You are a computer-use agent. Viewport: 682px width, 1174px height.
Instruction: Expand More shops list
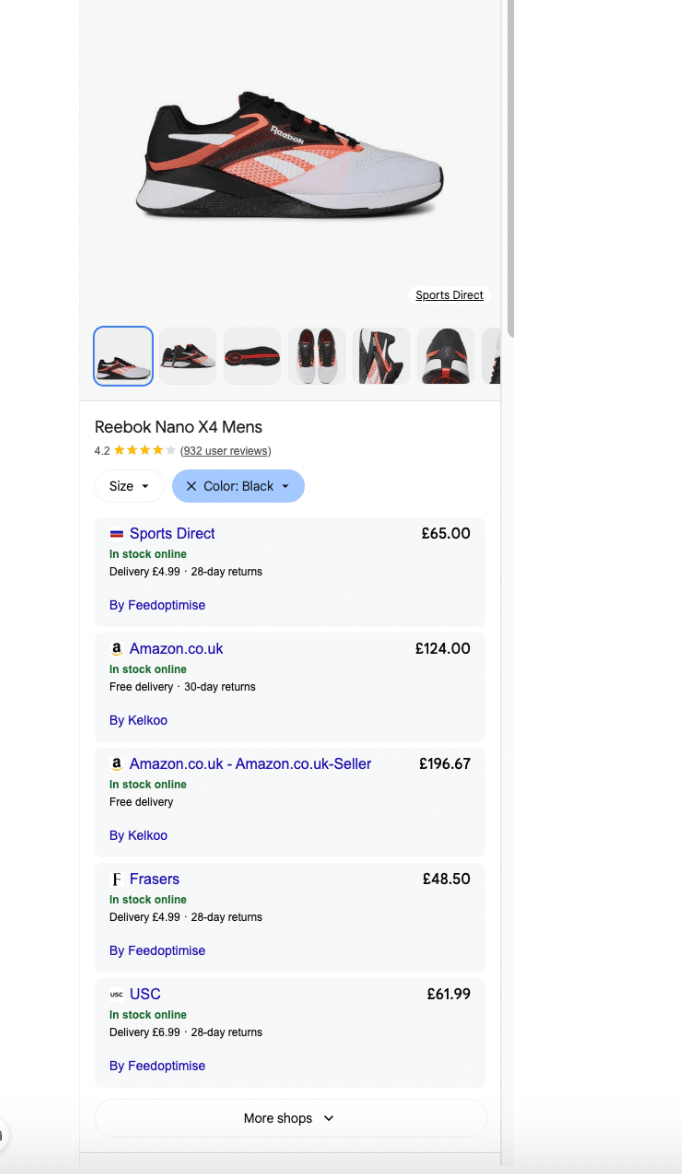click(290, 1118)
